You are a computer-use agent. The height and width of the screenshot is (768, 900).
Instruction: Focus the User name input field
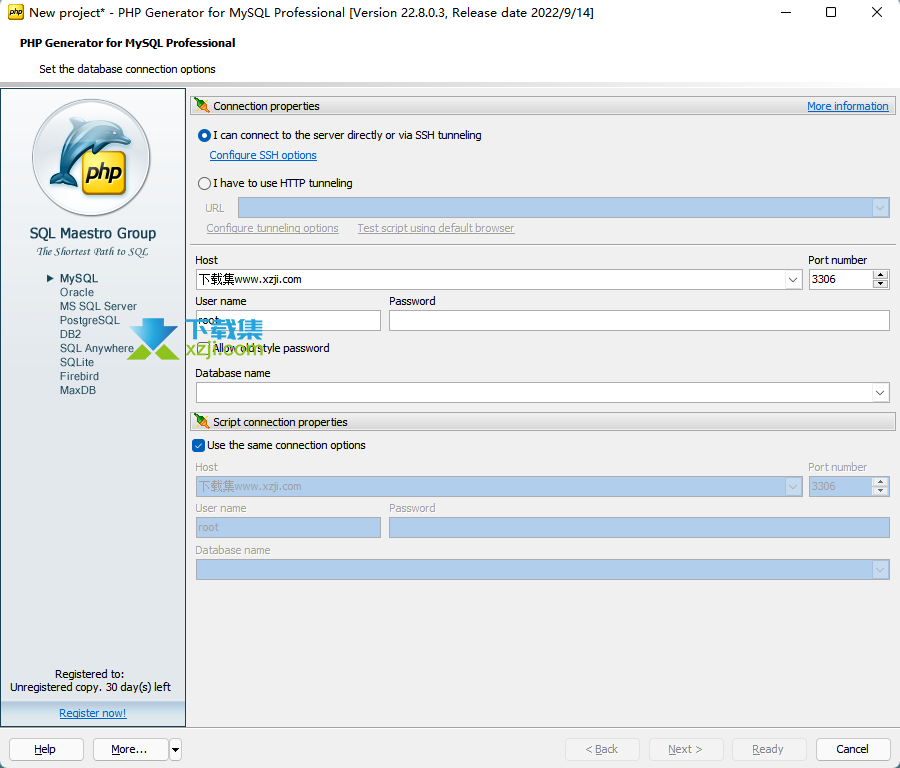point(288,320)
